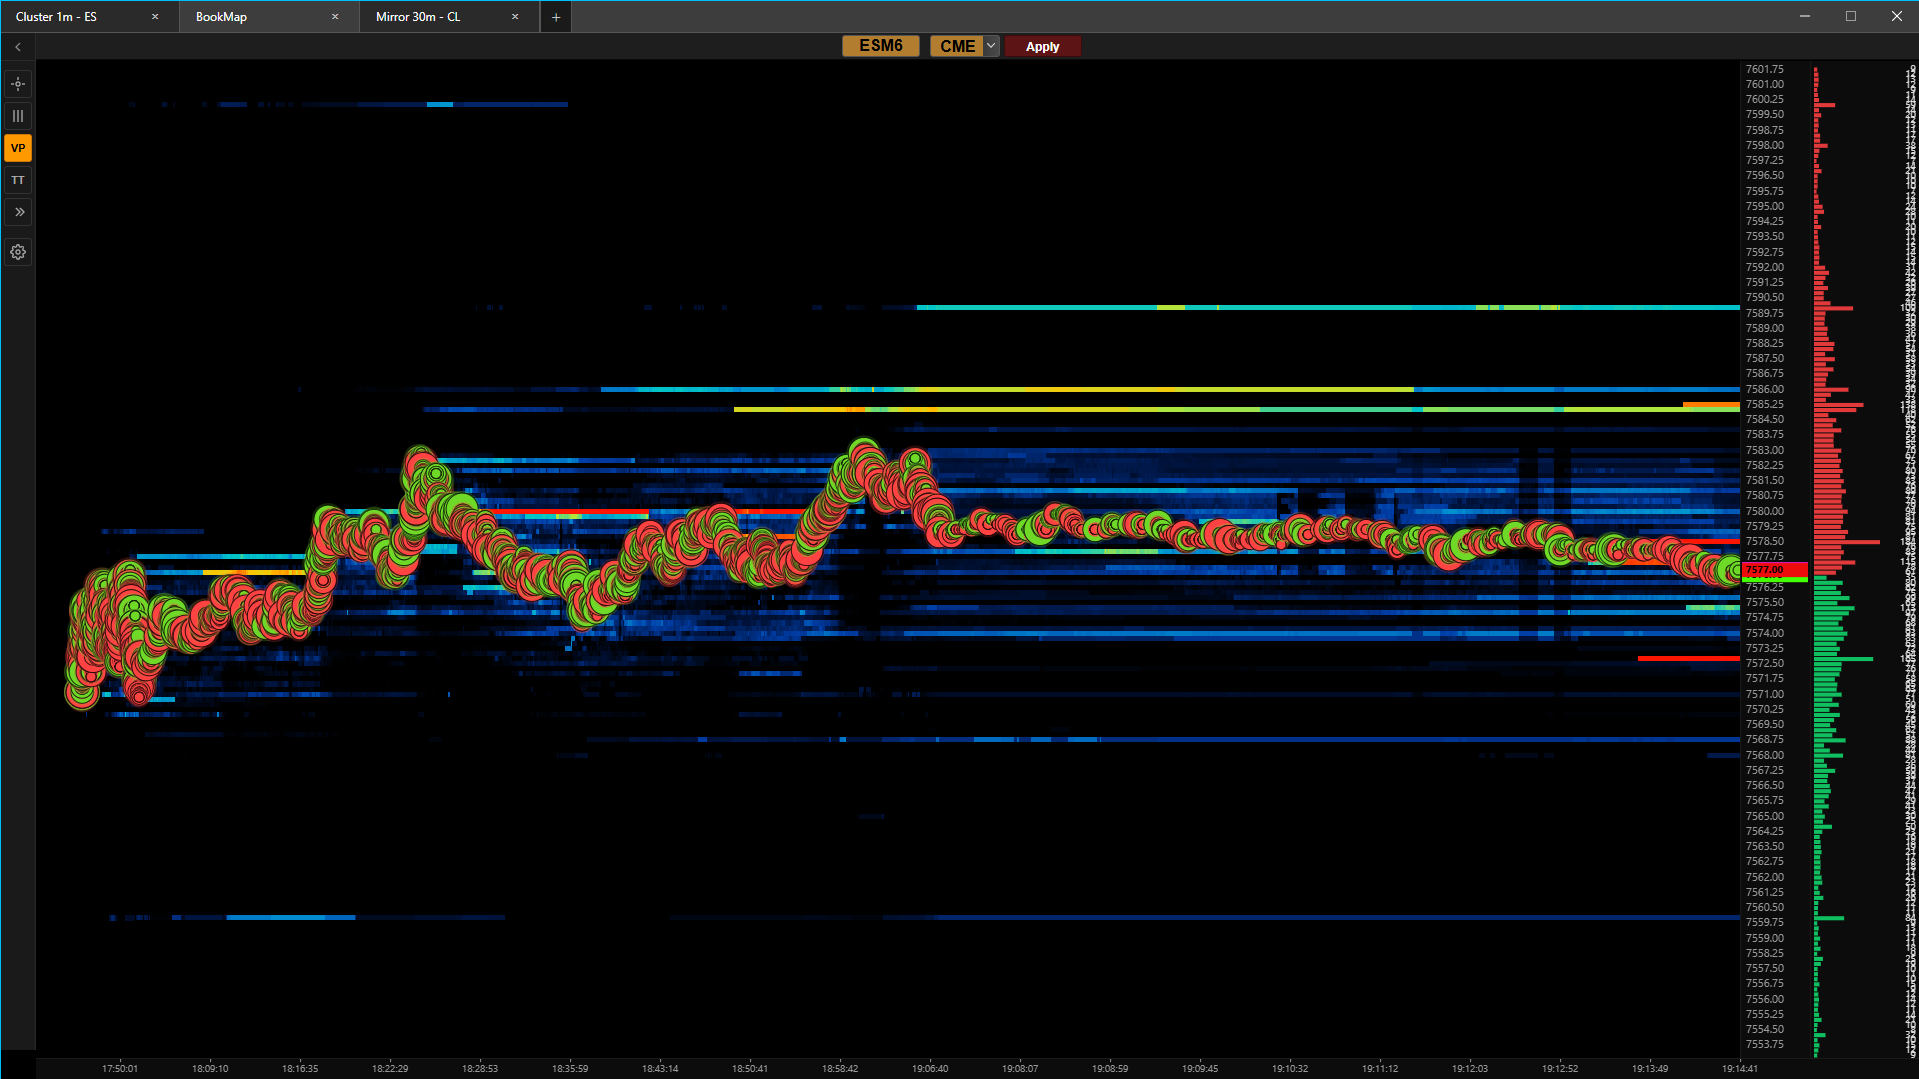
Task: Click price level 7589.75 on the scale
Action: 1765,313
